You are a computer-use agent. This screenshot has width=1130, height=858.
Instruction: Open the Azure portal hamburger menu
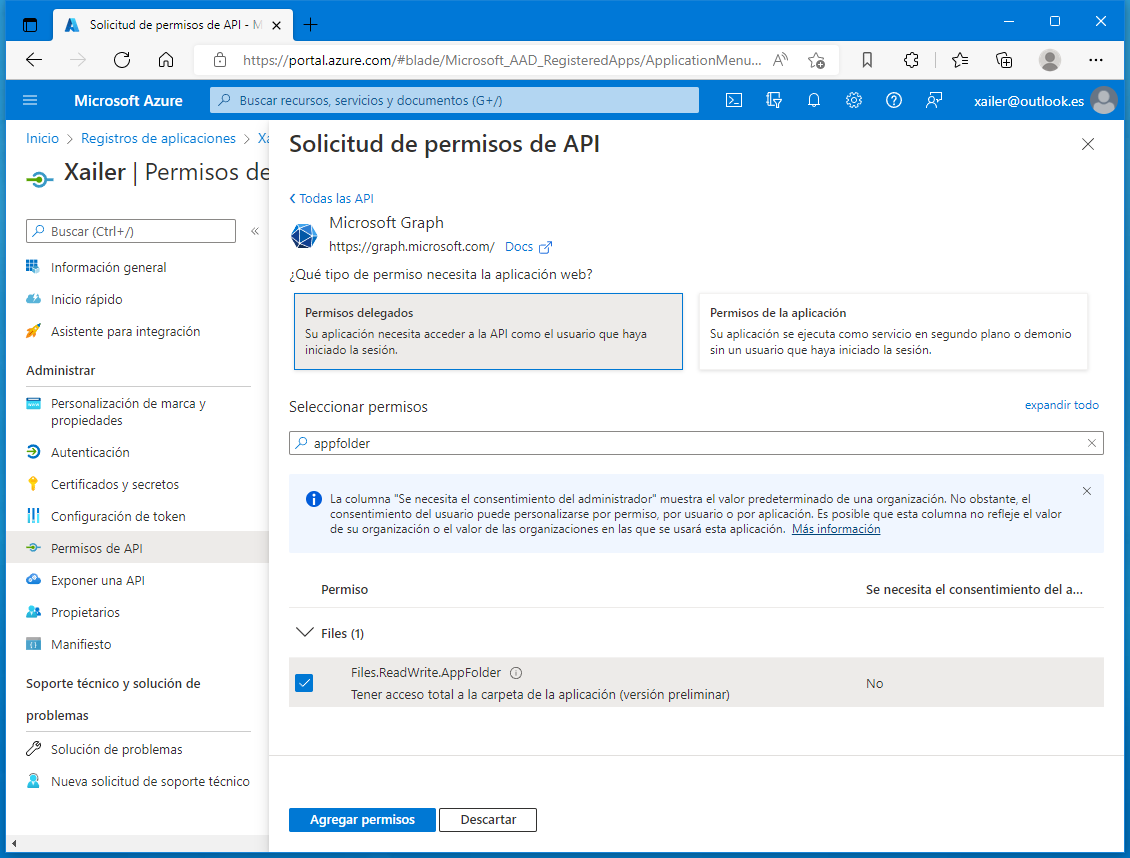(30, 100)
